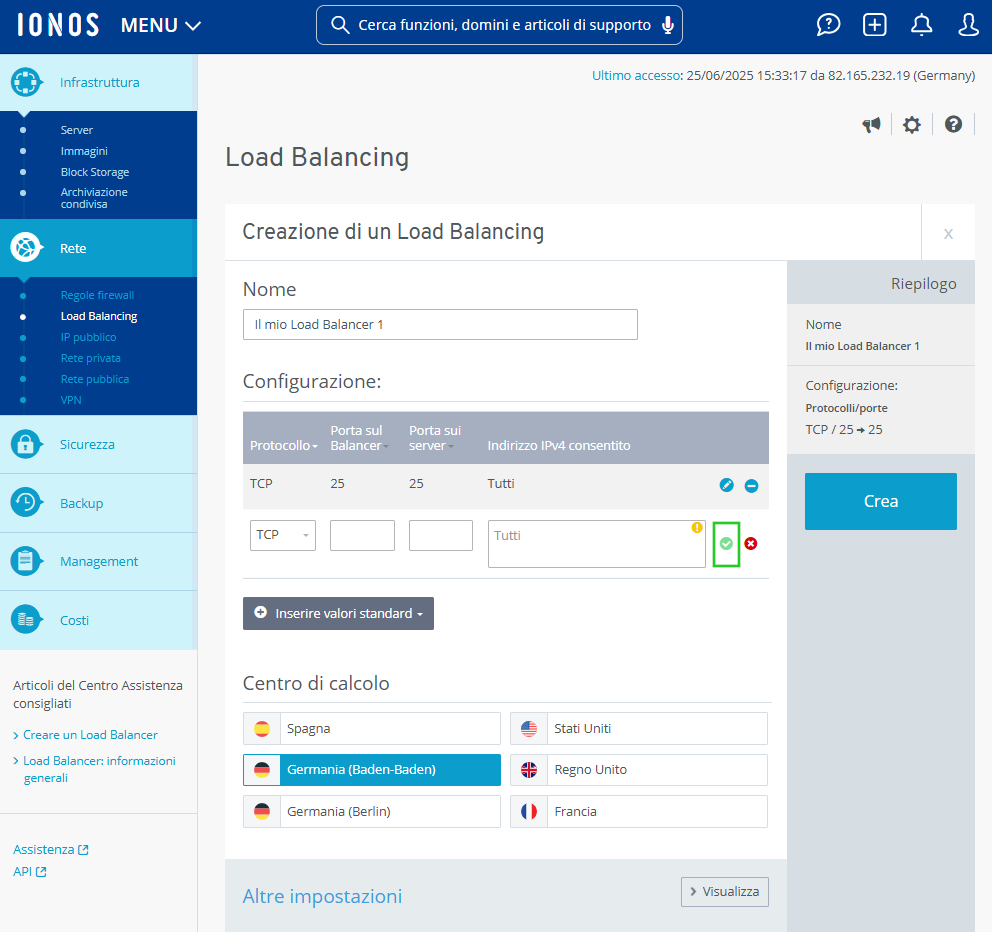Open Creare un Load Balancer article
Viewport: 992px width, 932px height.
pyautogui.click(x=90, y=735)
